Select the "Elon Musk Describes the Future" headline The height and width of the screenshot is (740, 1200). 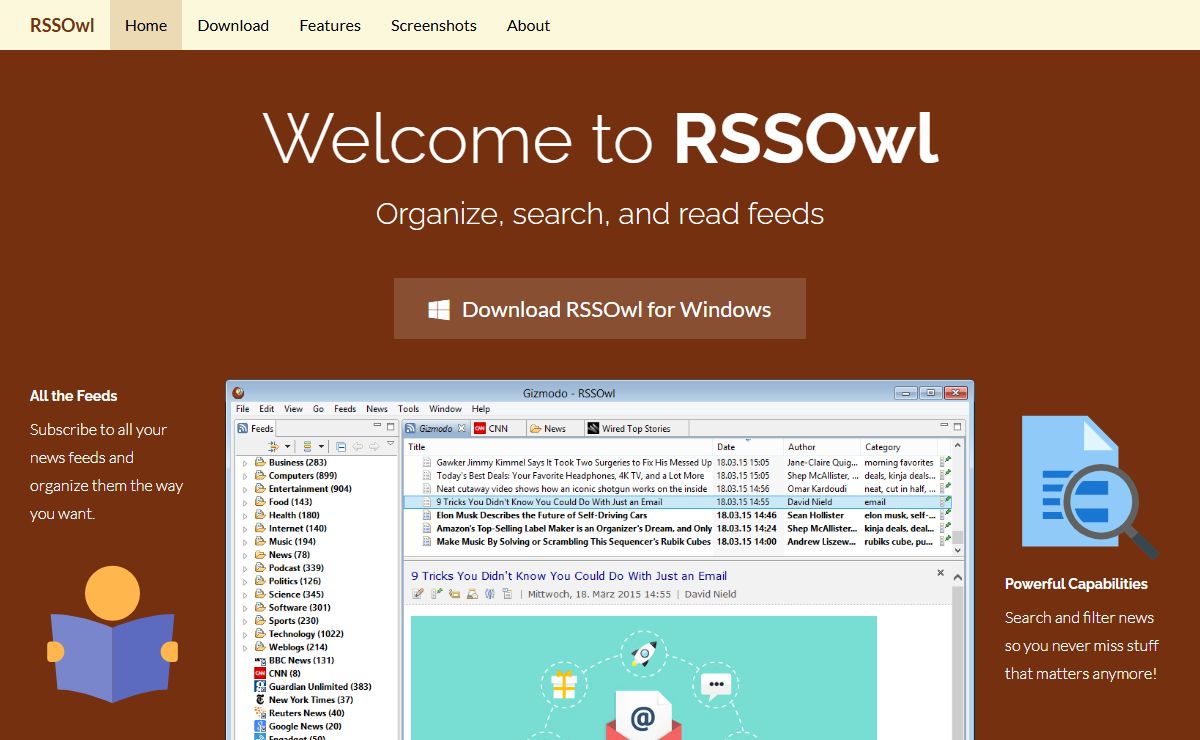pos(542,515)
